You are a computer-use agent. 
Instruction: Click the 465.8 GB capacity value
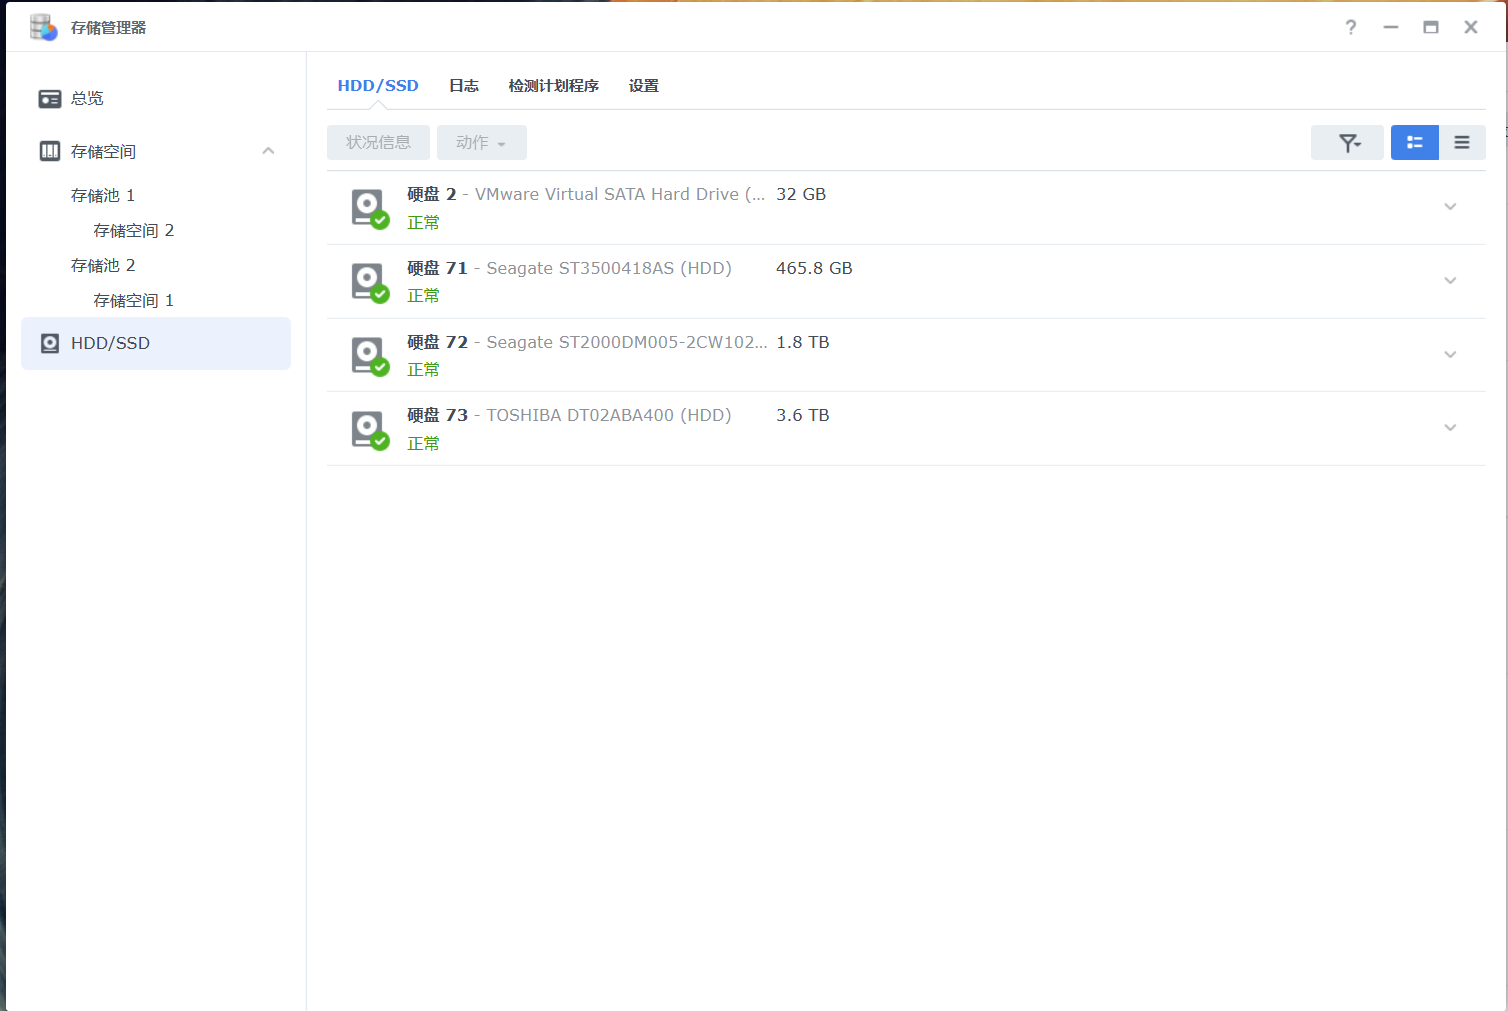coord(814,269)
